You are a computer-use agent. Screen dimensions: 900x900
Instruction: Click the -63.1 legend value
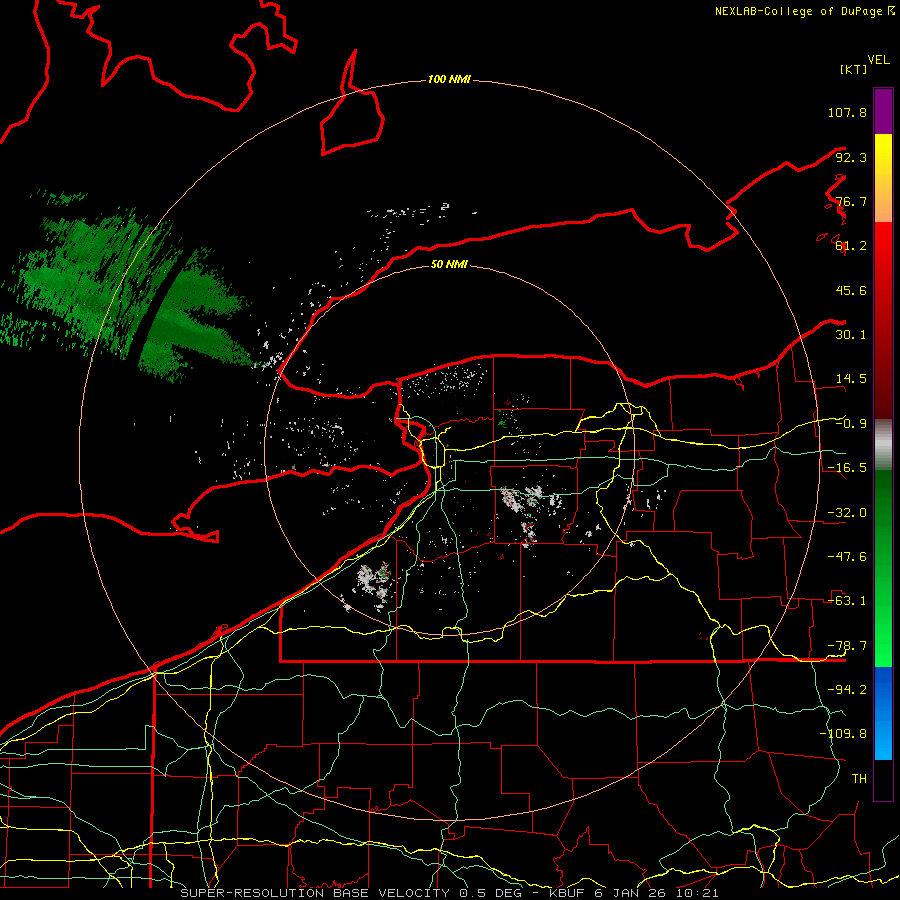pos(847,601)
